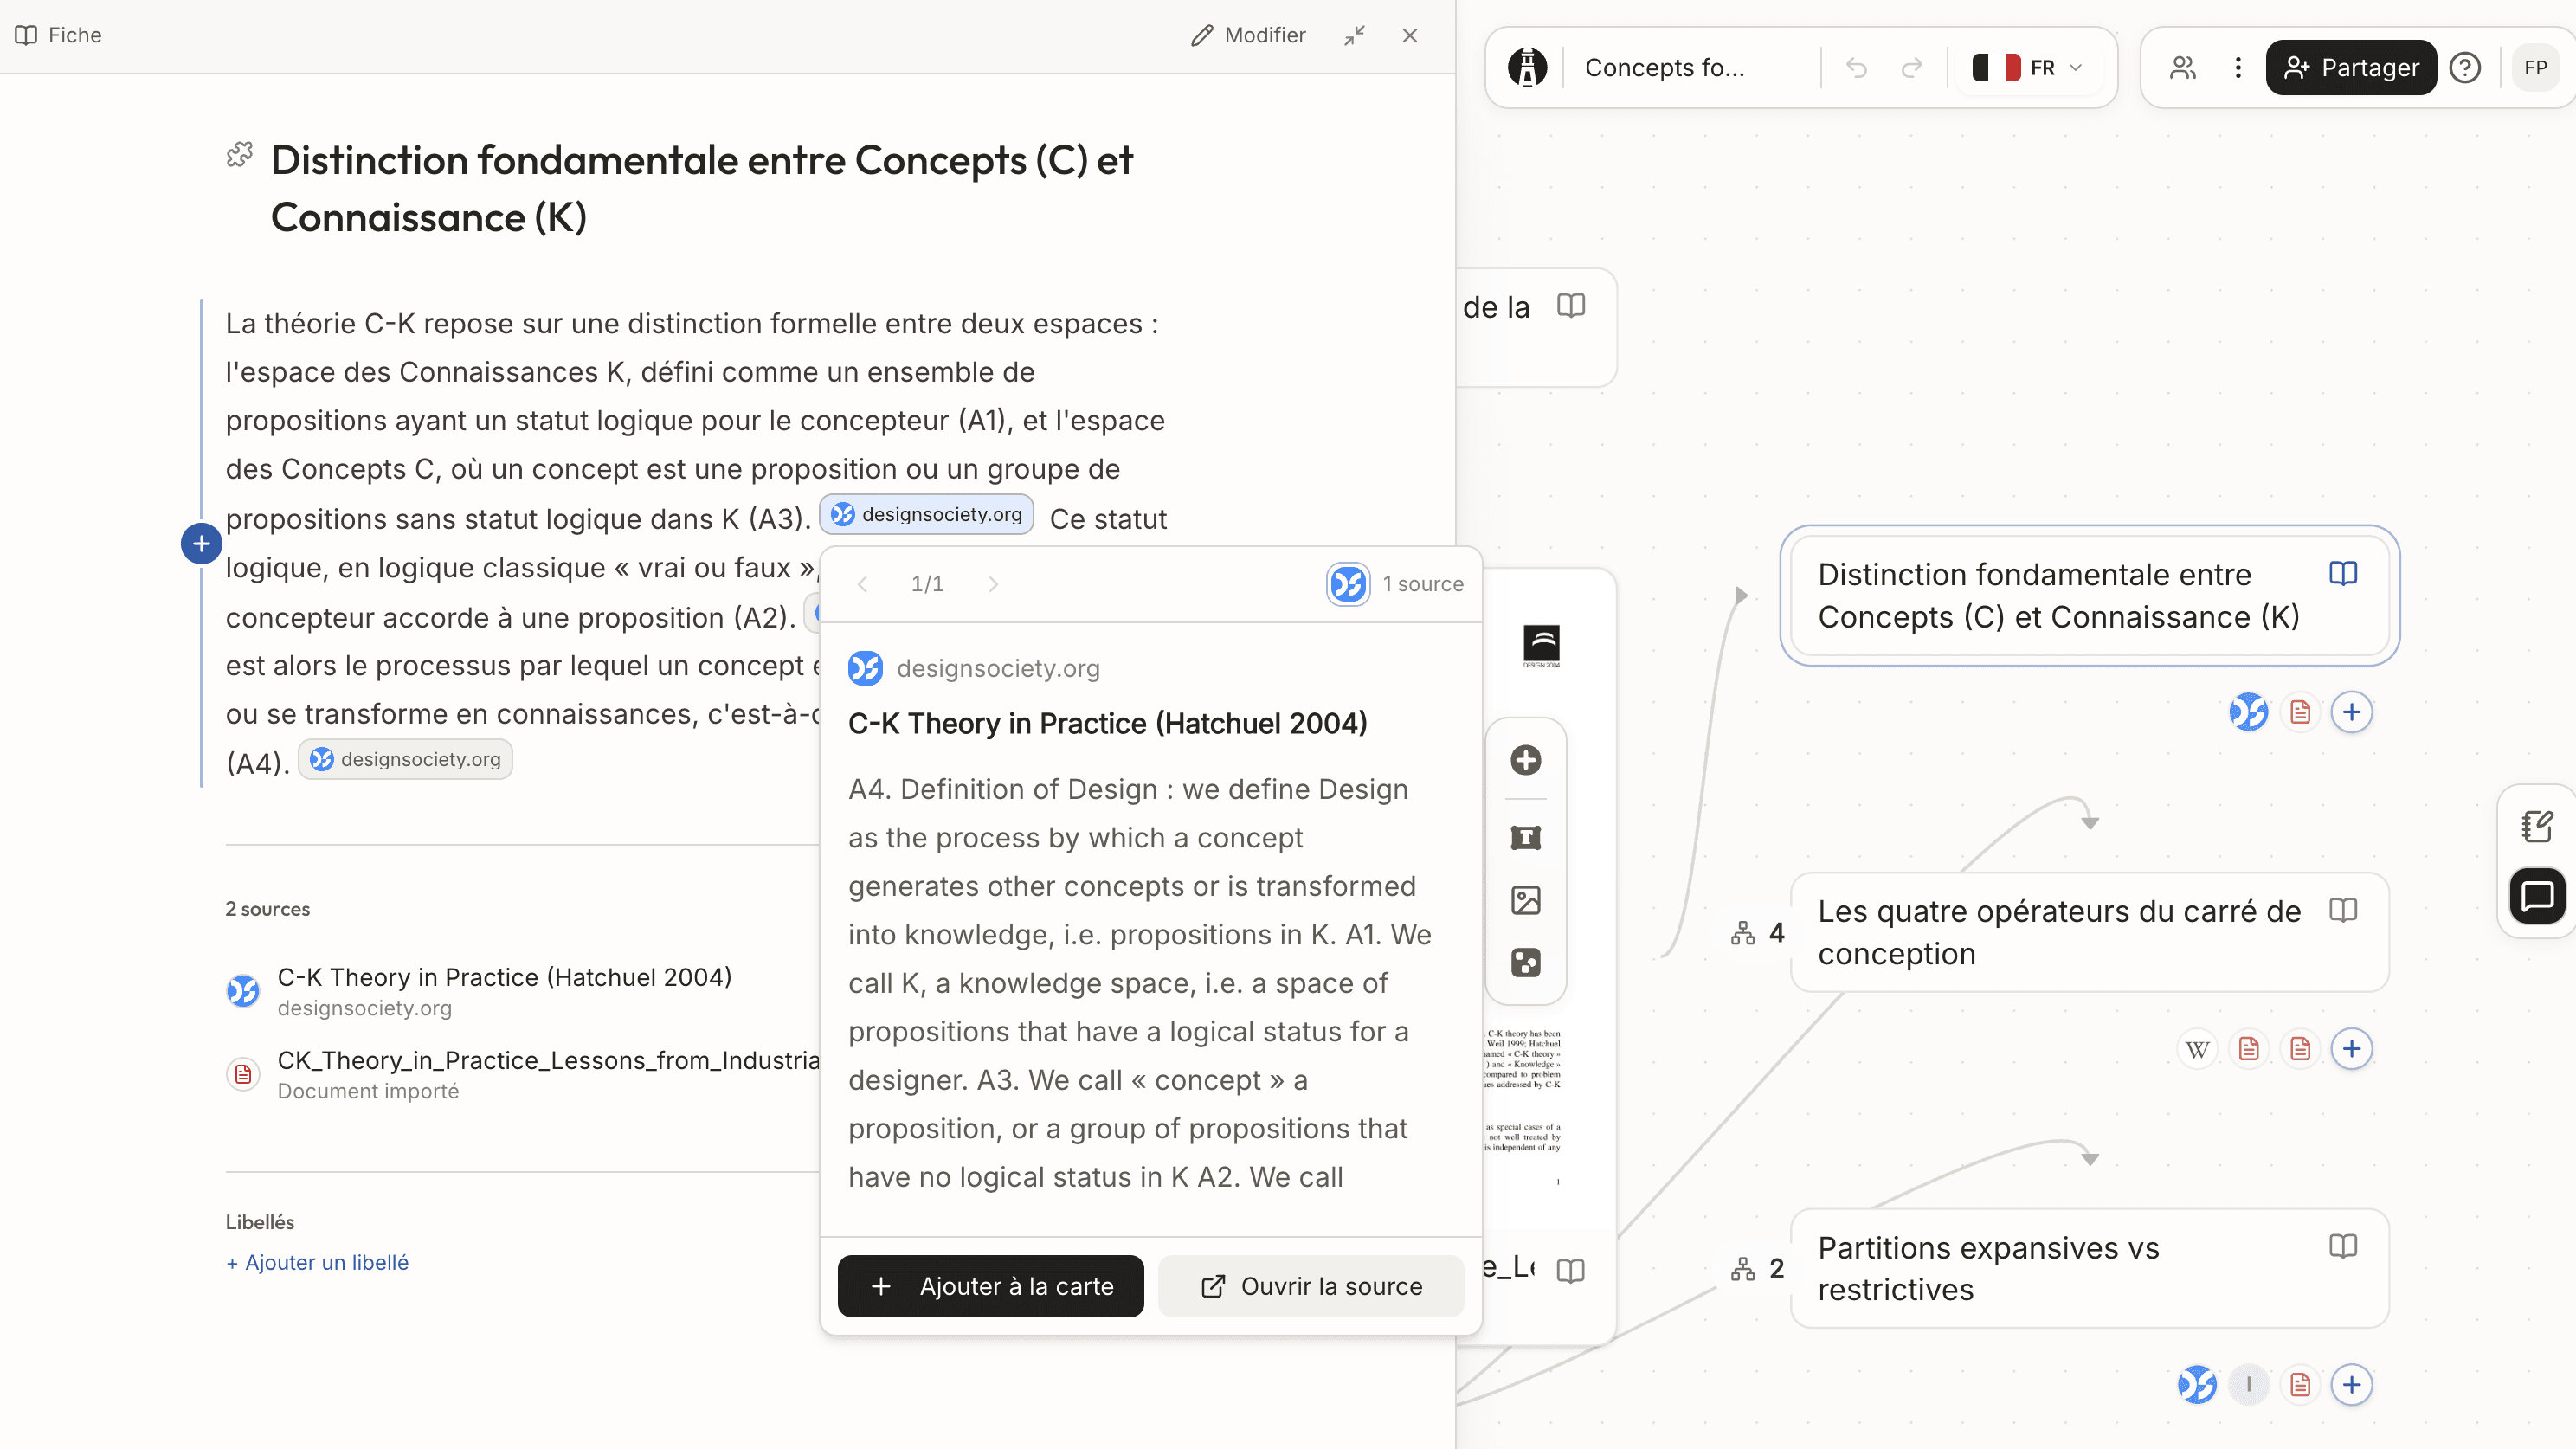Screen dimensions: 2576x1449
Task: Click plus button under Distinction node
Action: (2351, 711)
